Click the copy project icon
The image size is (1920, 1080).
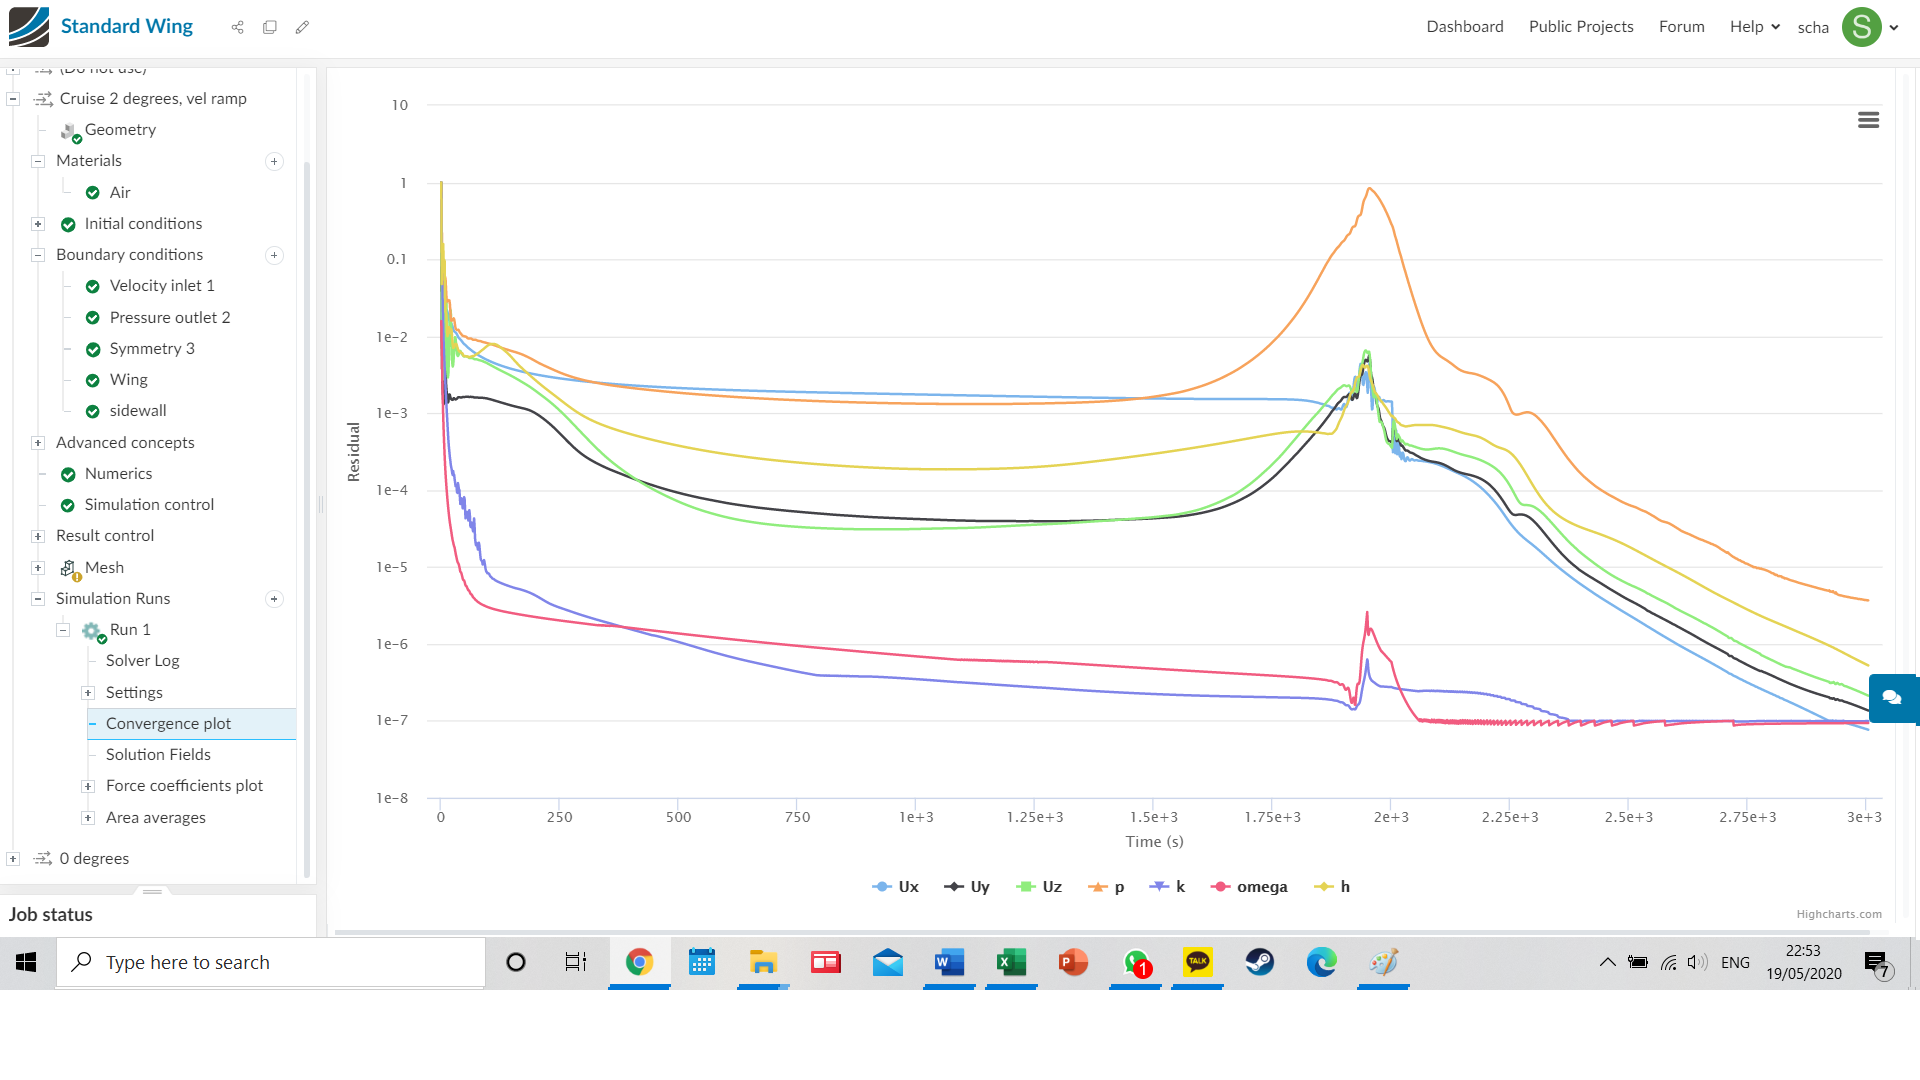pyautogui.click(x=270, y=27)
